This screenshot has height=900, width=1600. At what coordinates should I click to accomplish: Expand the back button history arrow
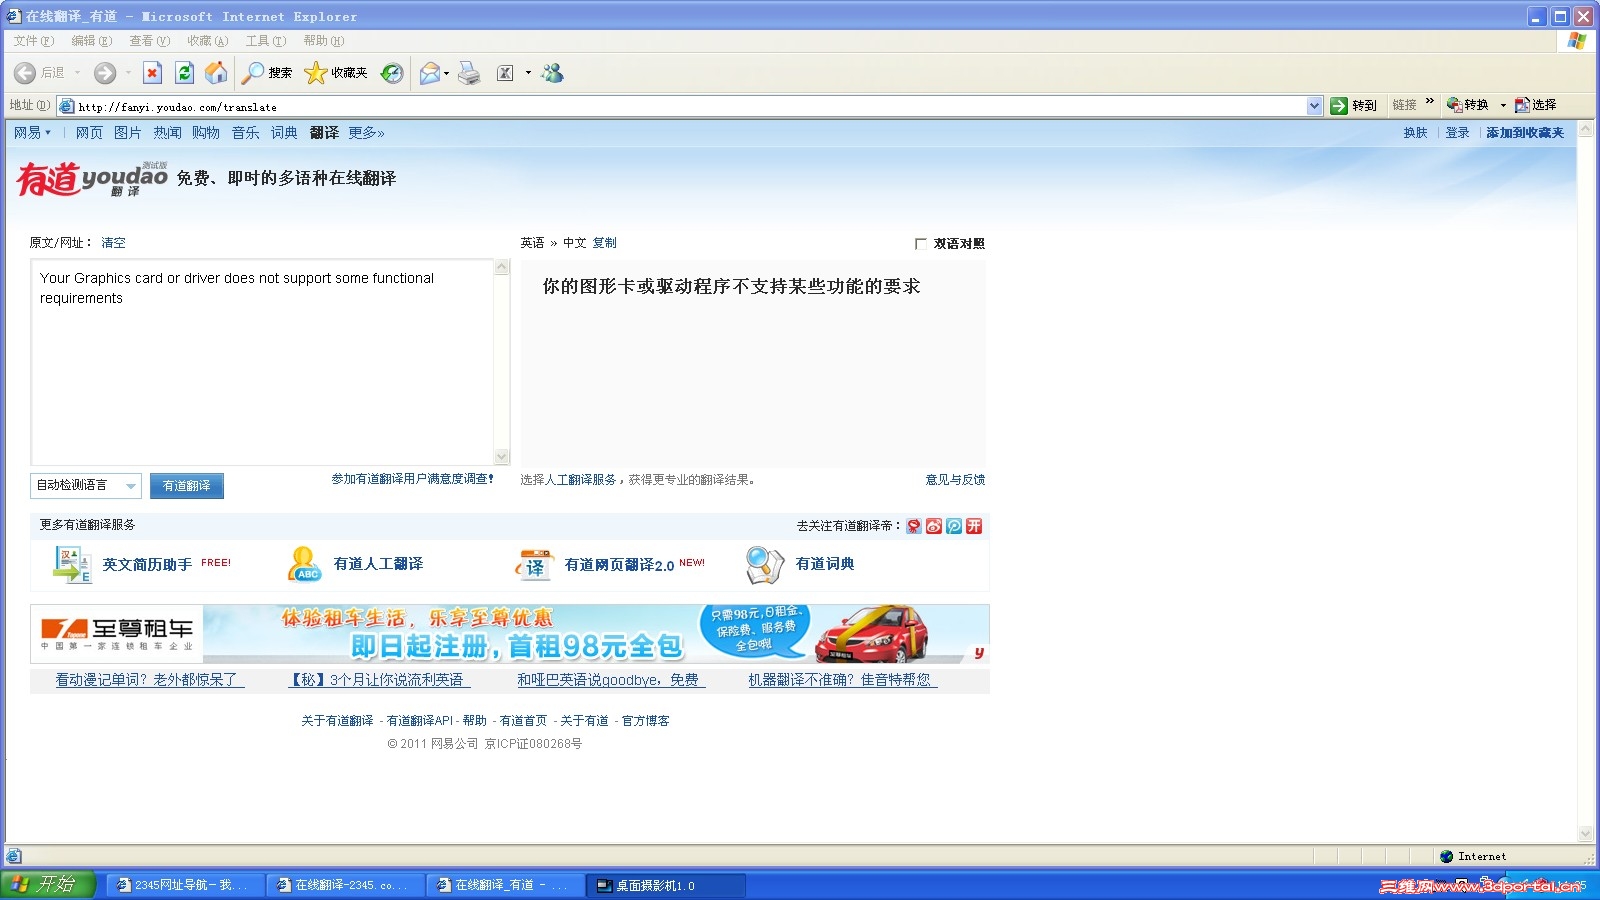click(77, 73)
